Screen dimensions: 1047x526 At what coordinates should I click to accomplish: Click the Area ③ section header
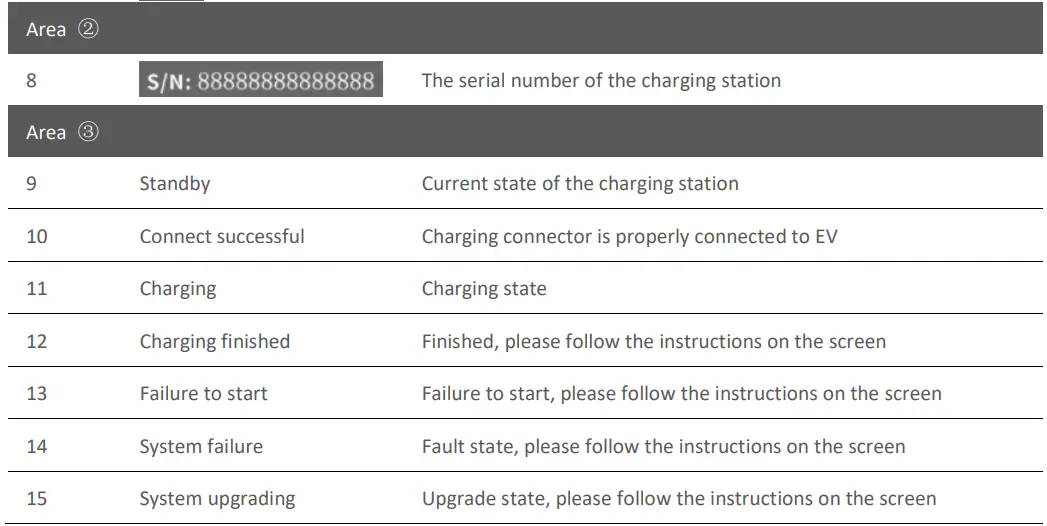click(62, 133)
